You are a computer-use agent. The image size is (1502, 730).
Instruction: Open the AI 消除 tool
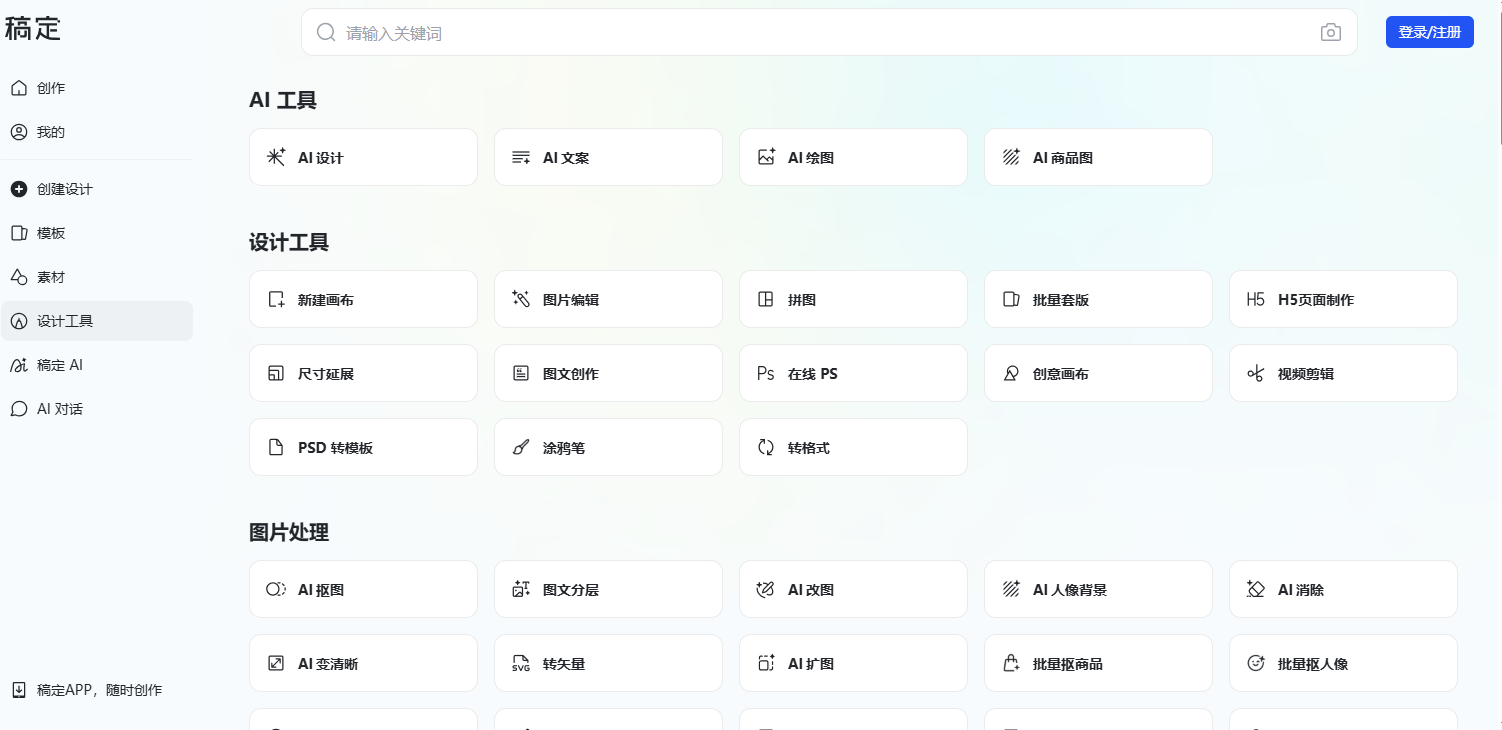(x=1342, y=589)
